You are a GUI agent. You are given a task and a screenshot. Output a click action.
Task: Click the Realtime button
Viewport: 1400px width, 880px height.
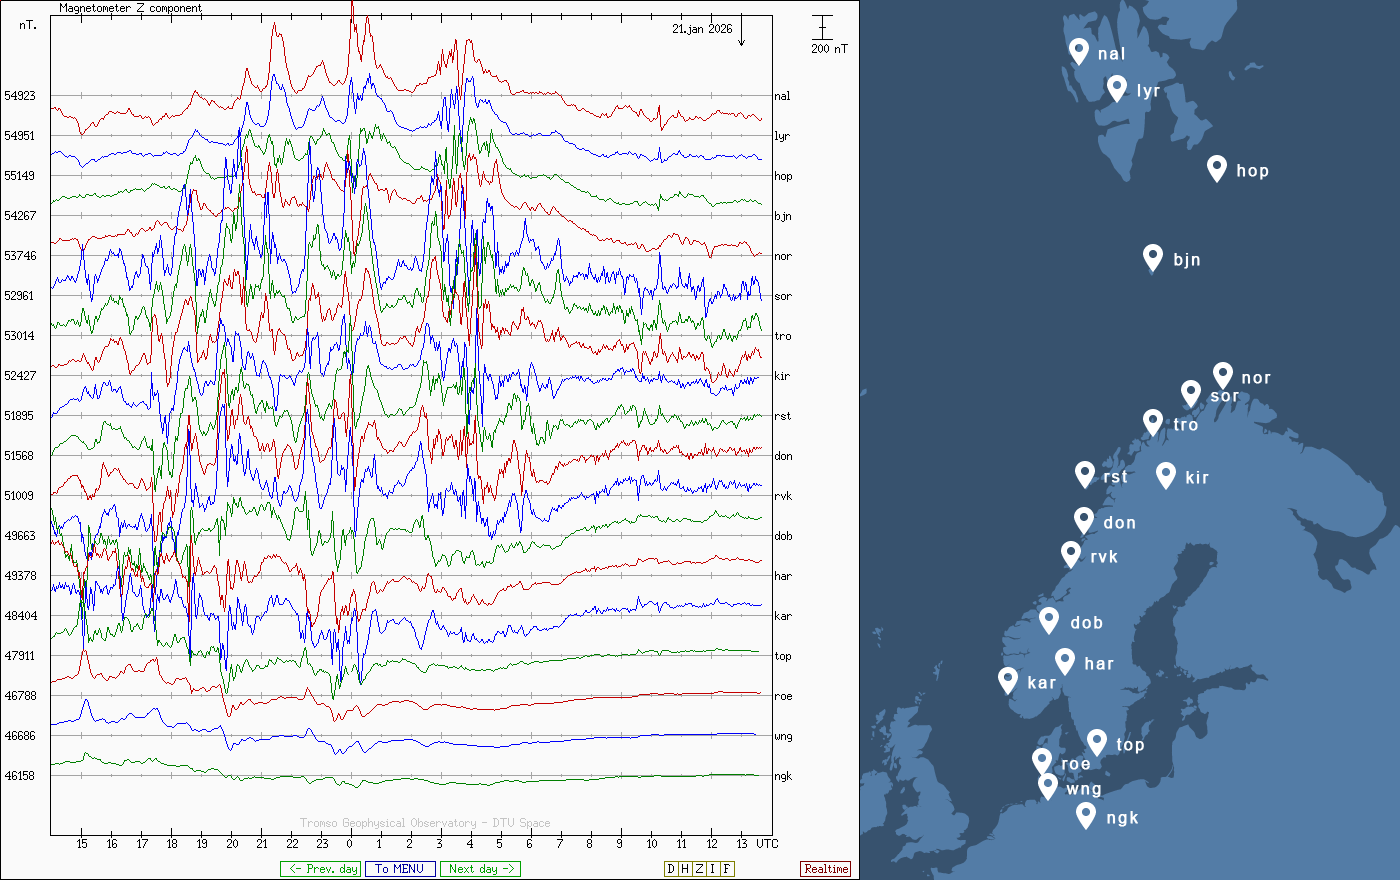(826, 869)
